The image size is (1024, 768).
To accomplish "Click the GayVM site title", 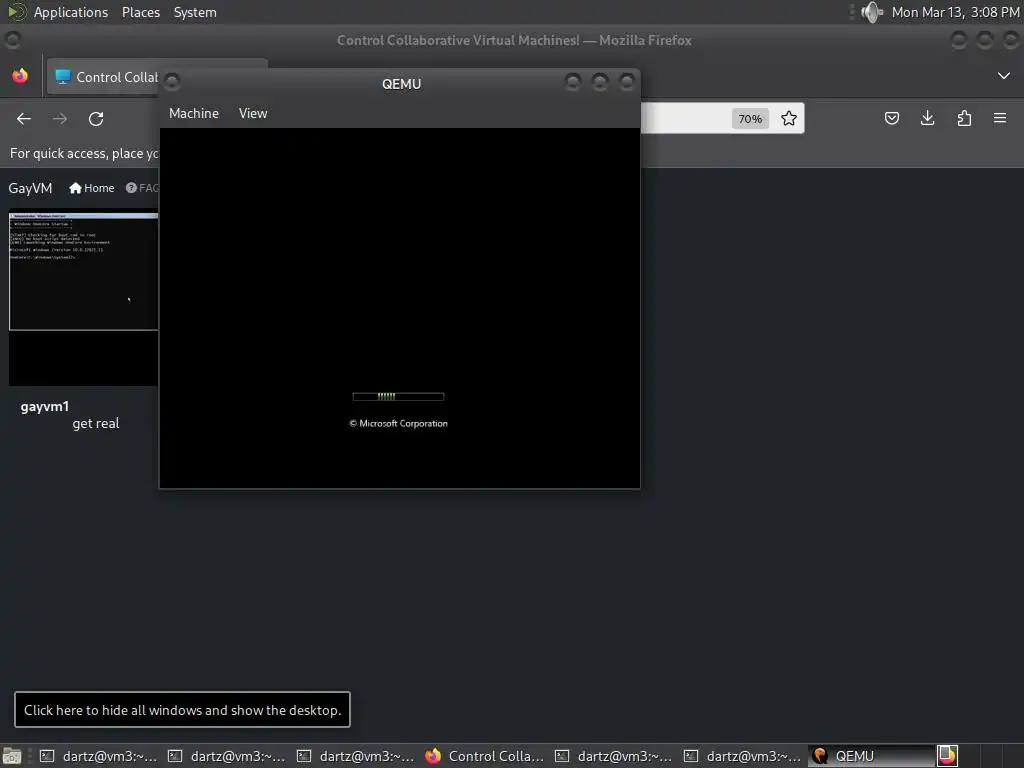I will coord(30,188).
